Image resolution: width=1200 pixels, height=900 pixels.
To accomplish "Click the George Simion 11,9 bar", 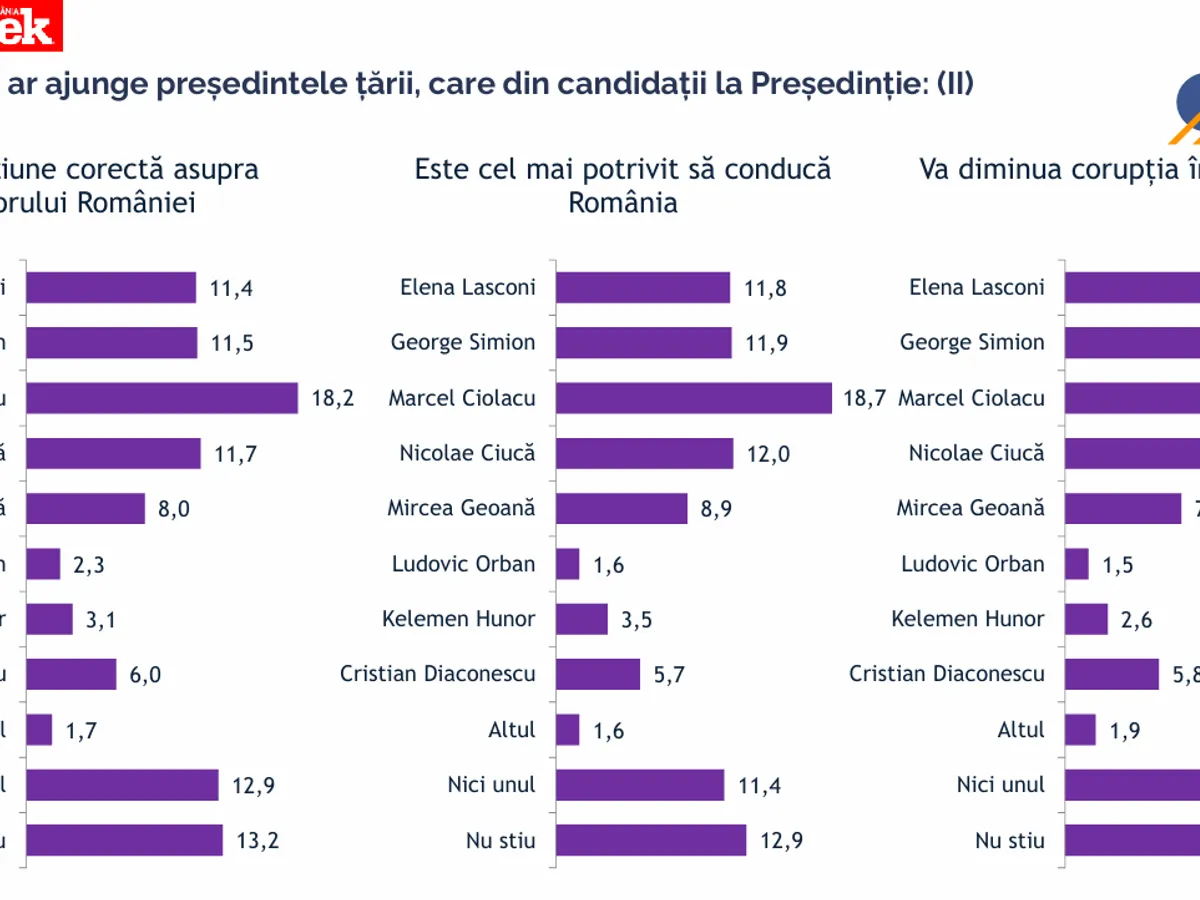I will [643, 343].
